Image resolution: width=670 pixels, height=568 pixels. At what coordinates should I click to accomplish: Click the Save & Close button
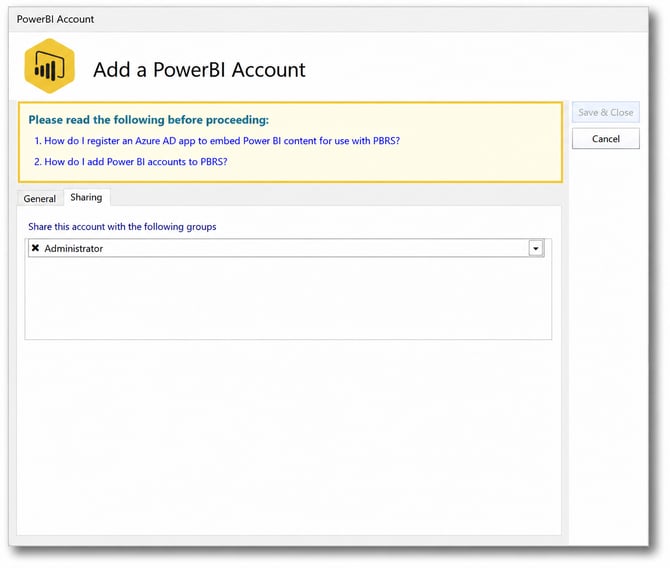(605, 112)
